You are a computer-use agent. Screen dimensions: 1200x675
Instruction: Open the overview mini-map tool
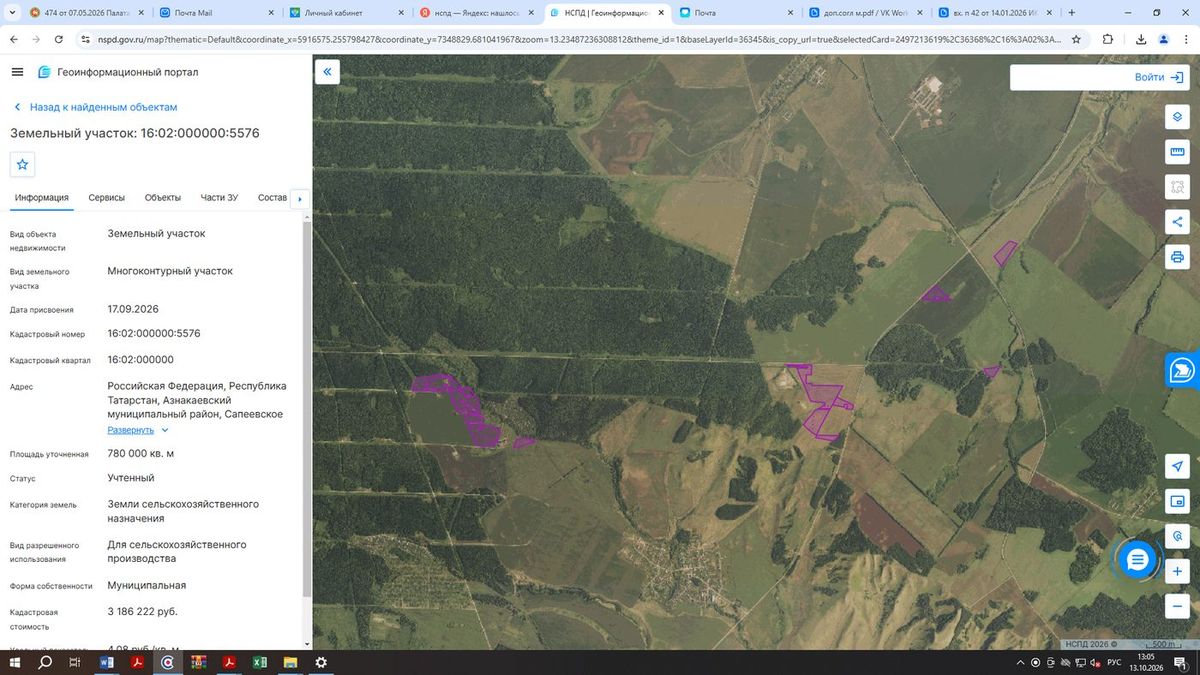(x=1177, y=501)
